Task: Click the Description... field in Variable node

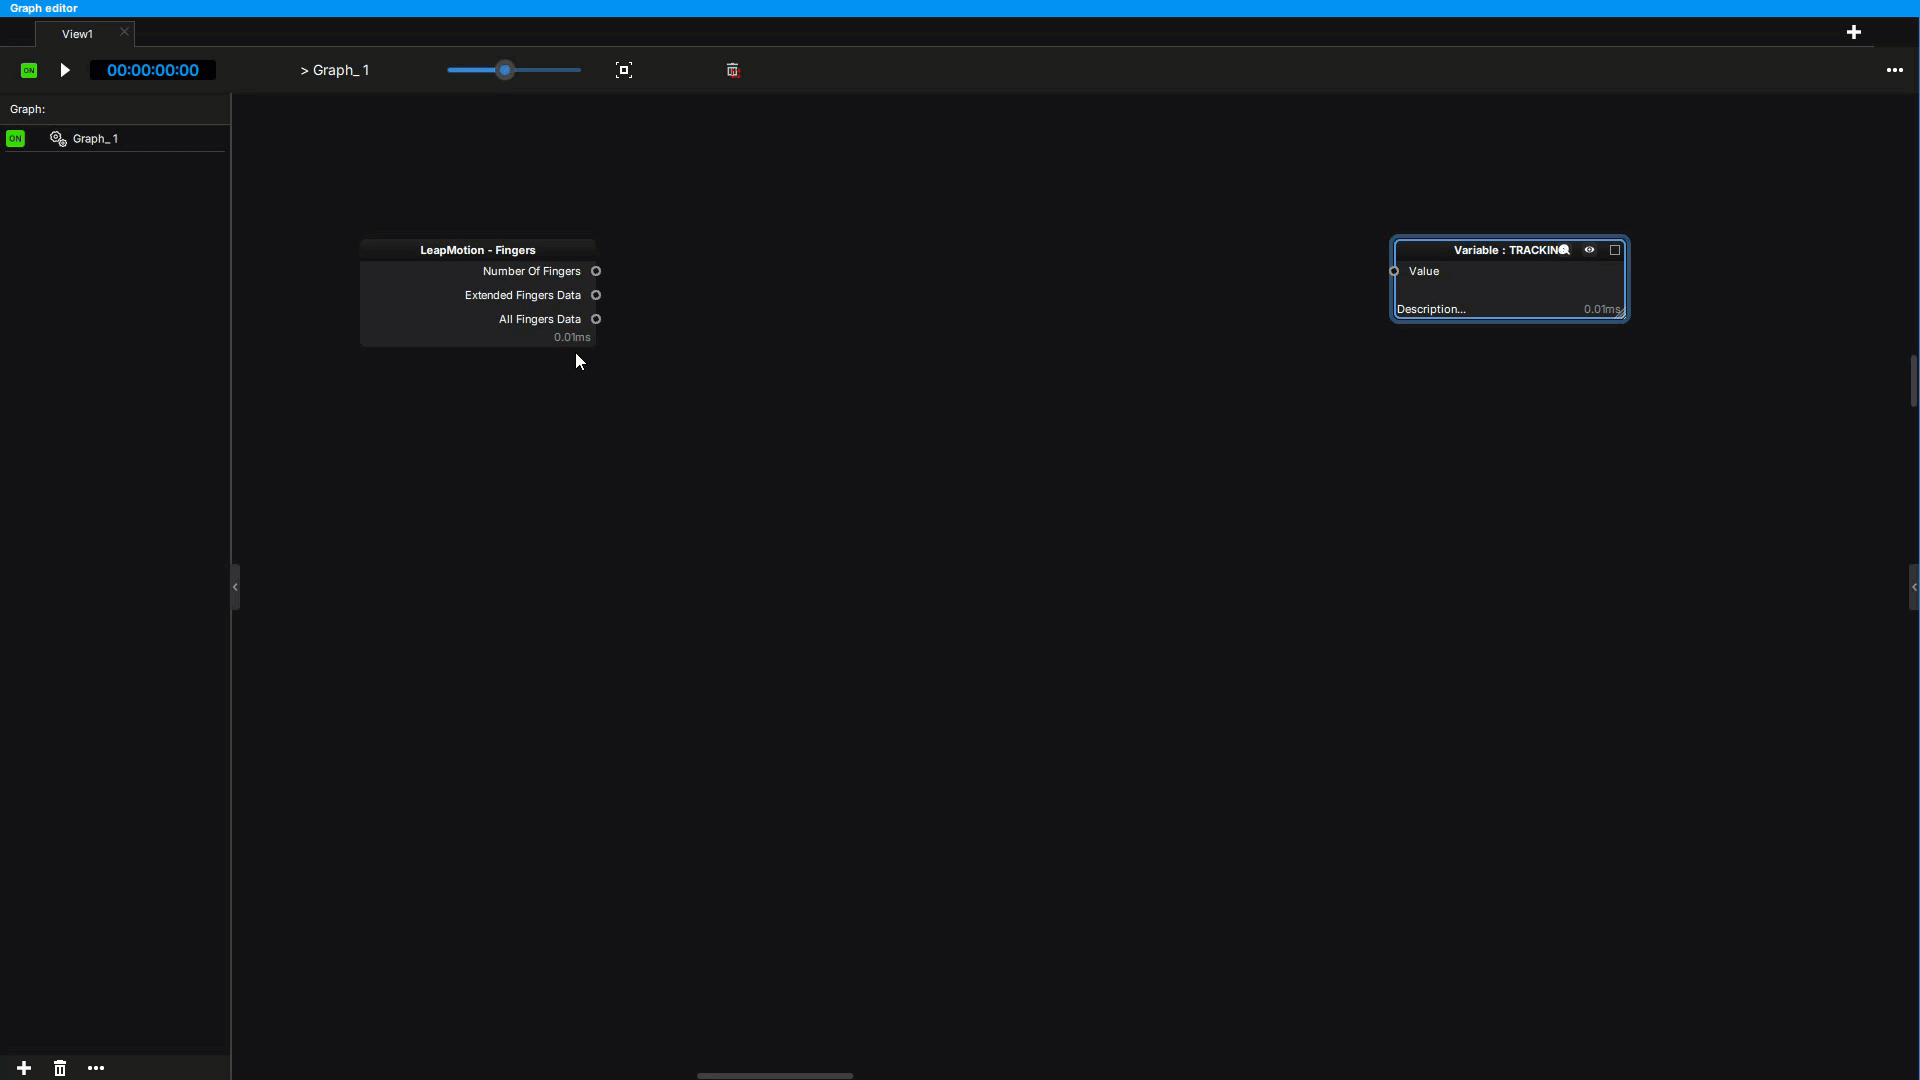Action: 1431,309
